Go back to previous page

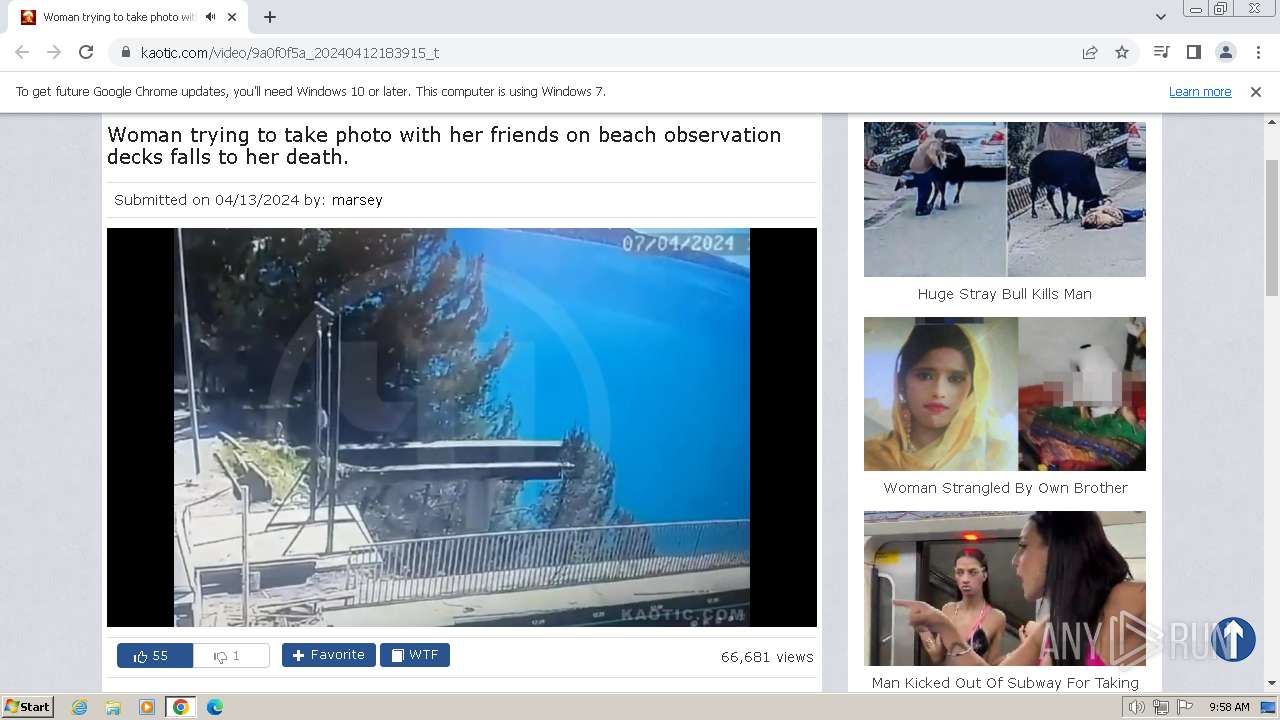[22, 52]
